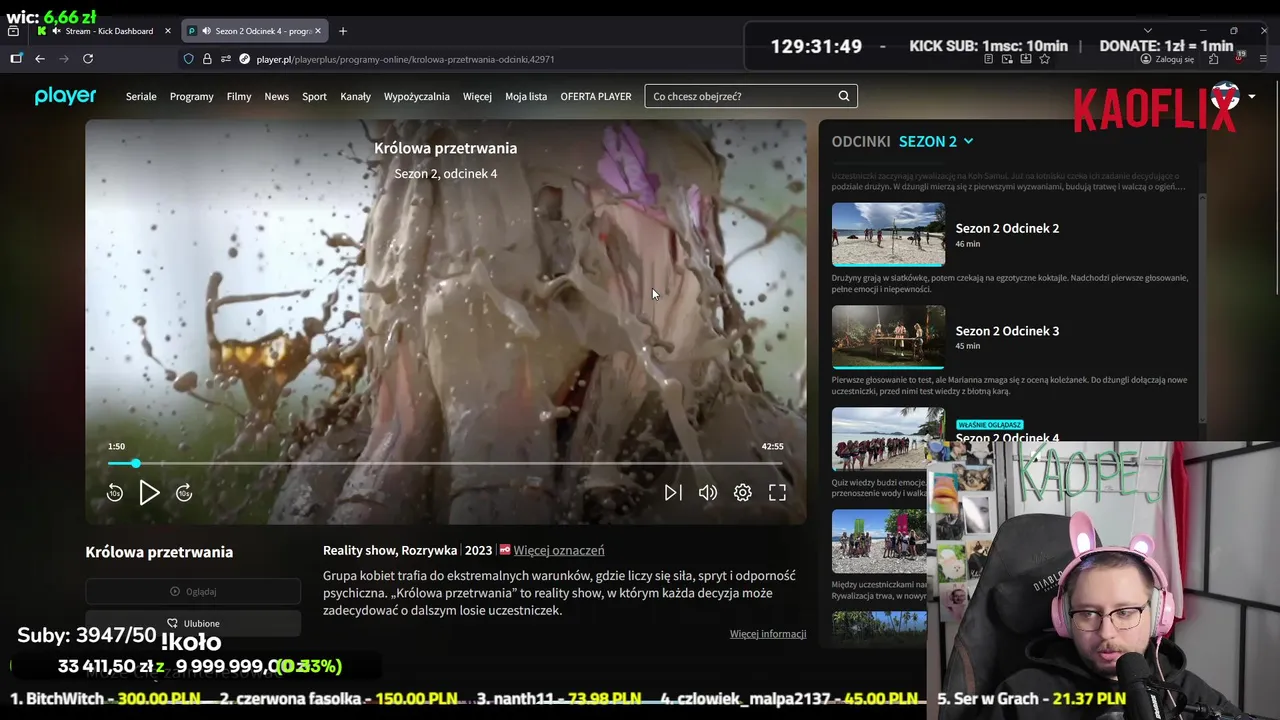Image resolution: width=1280 pixels, height=720 pixels.
Task: Close the Sezon 2 Odcinek 4 tab
Action: [318, 31]
